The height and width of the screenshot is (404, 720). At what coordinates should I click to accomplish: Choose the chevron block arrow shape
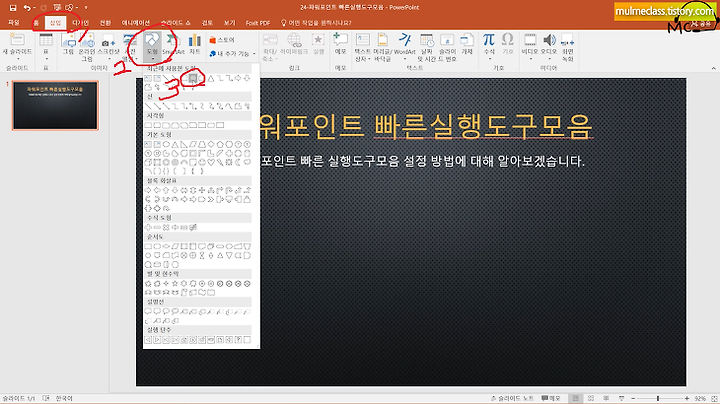(x=211, y=199)
